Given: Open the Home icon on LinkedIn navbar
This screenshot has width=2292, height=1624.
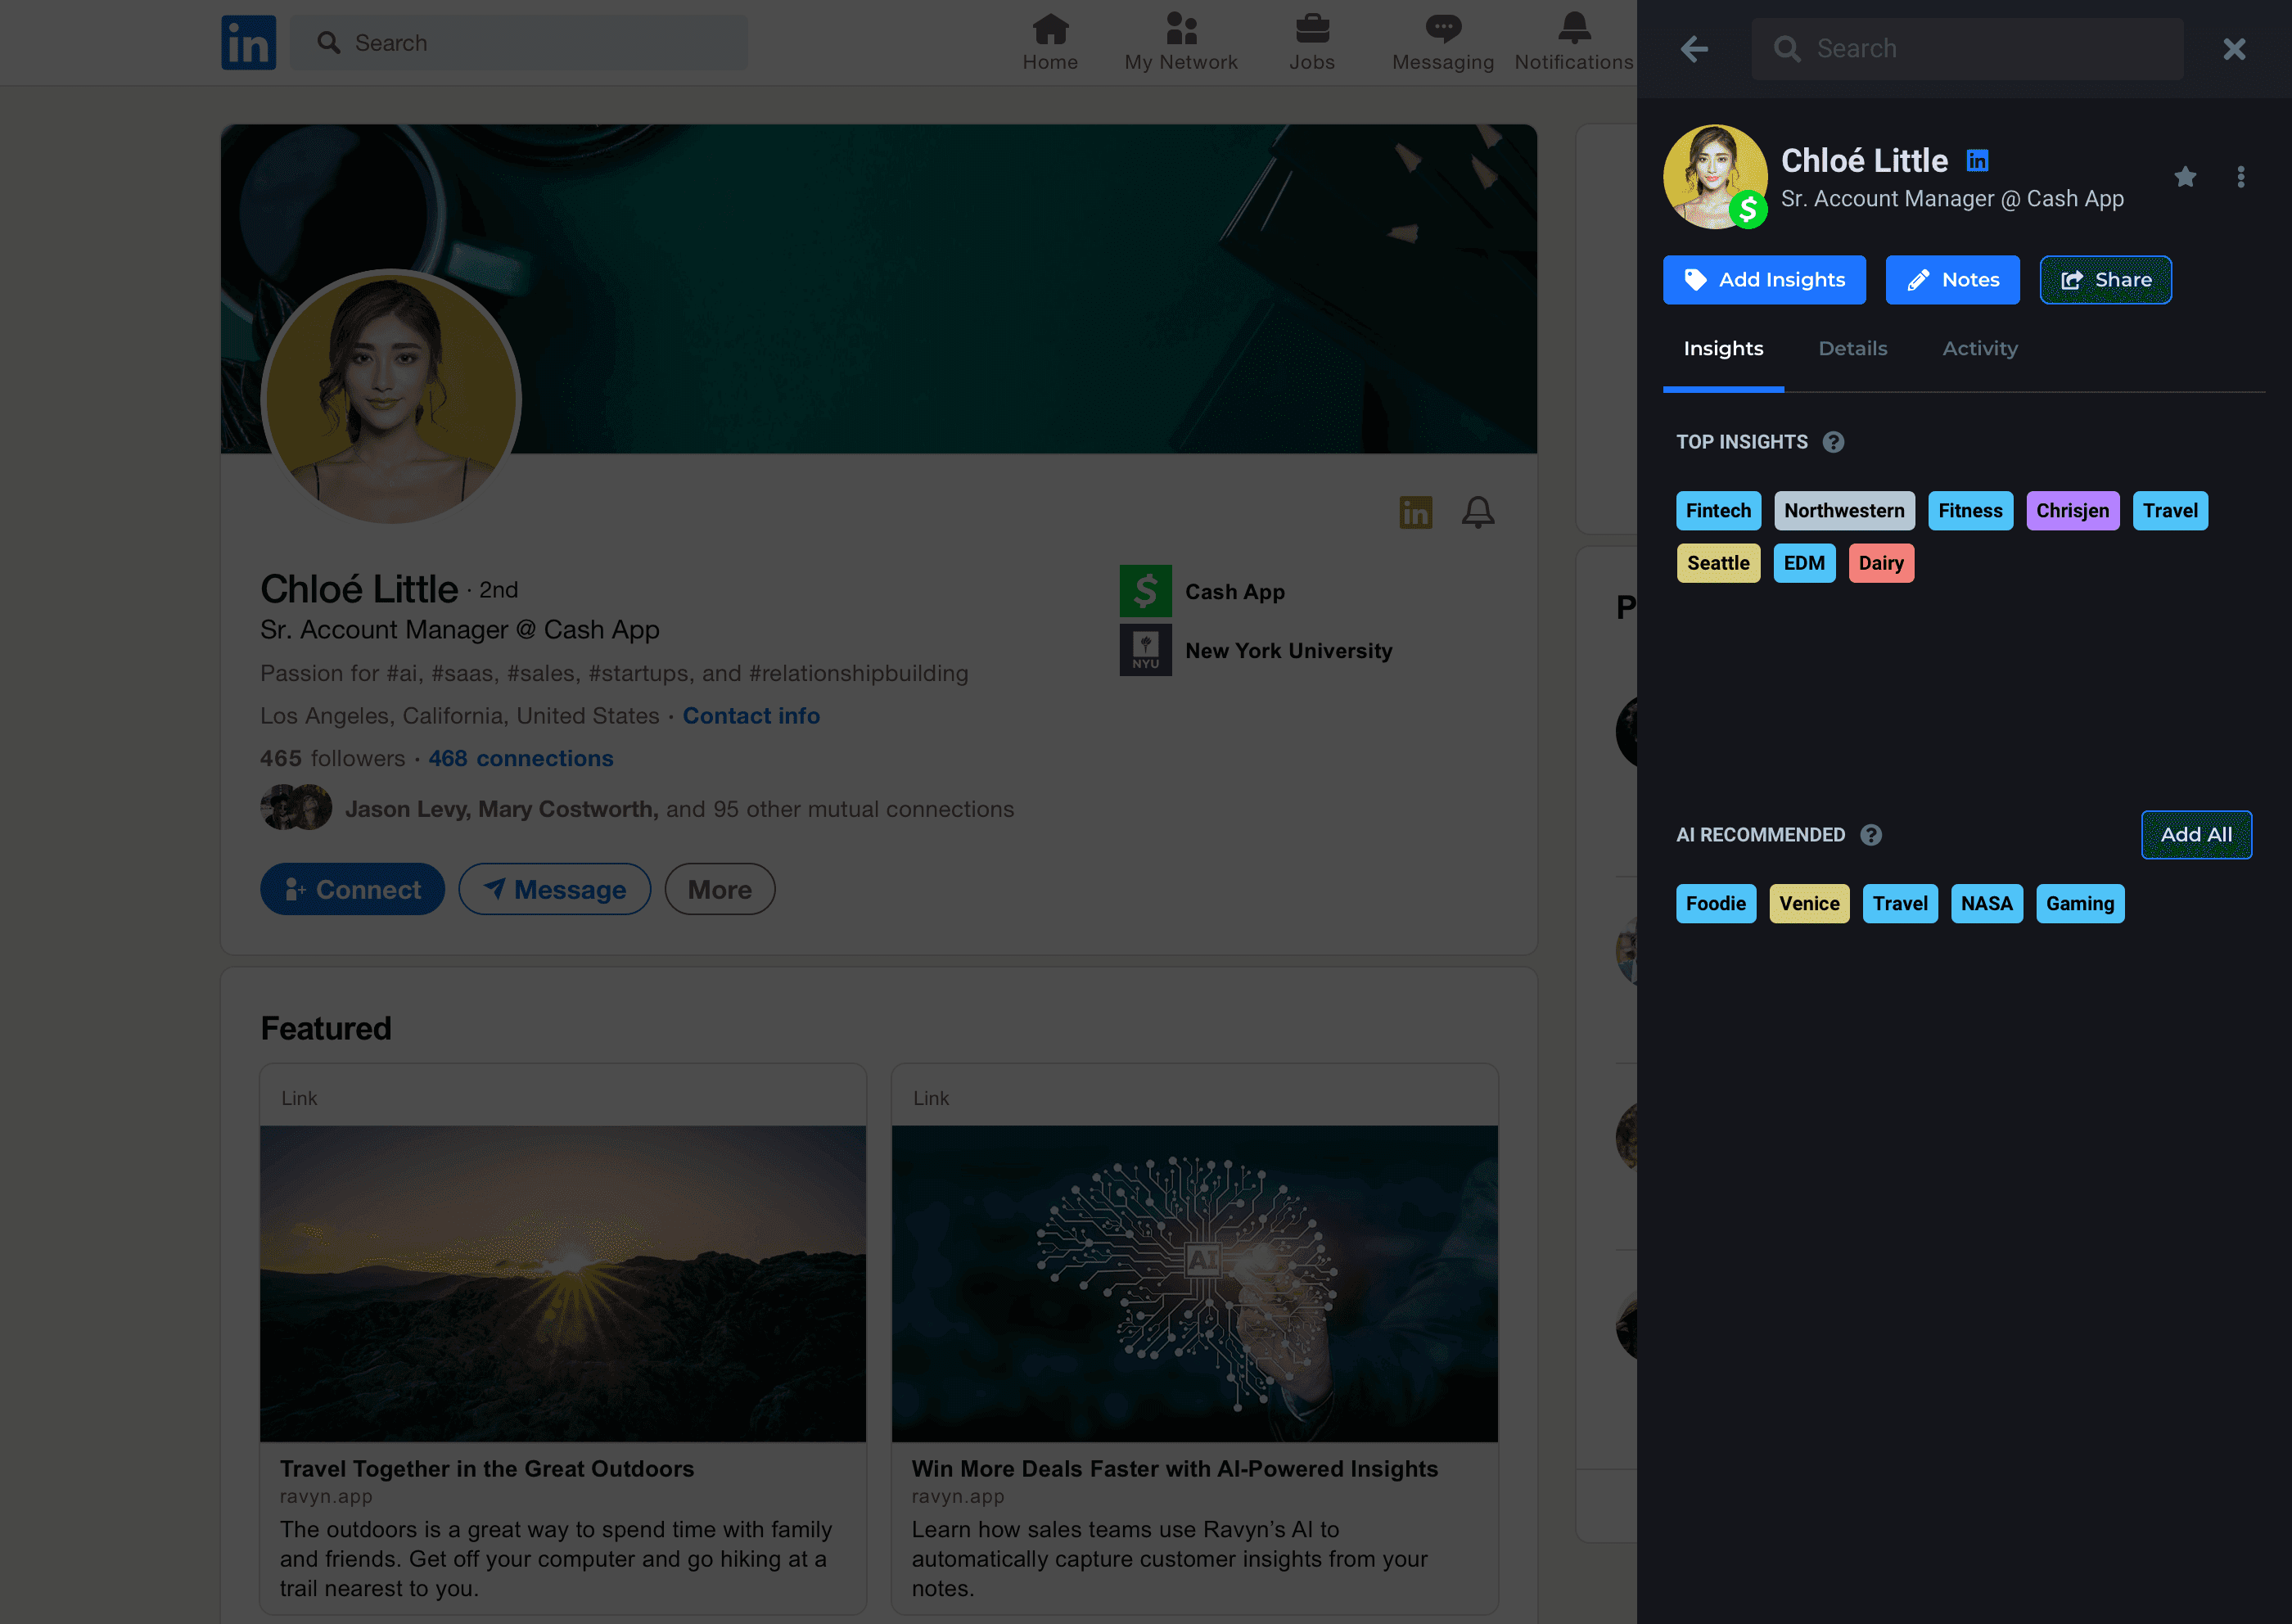Looking at the screenshot, I should pos(1050,30).
